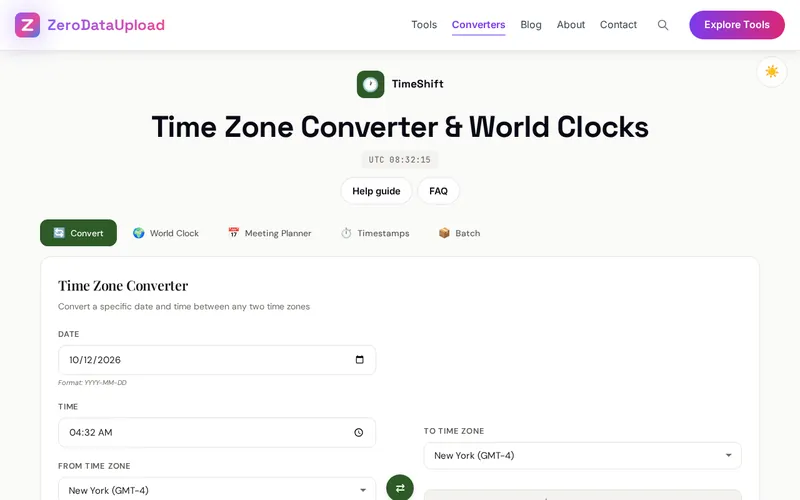800x500 pixels.
Task: Click the TimeShift title text
Action: [x=417, y=84]
